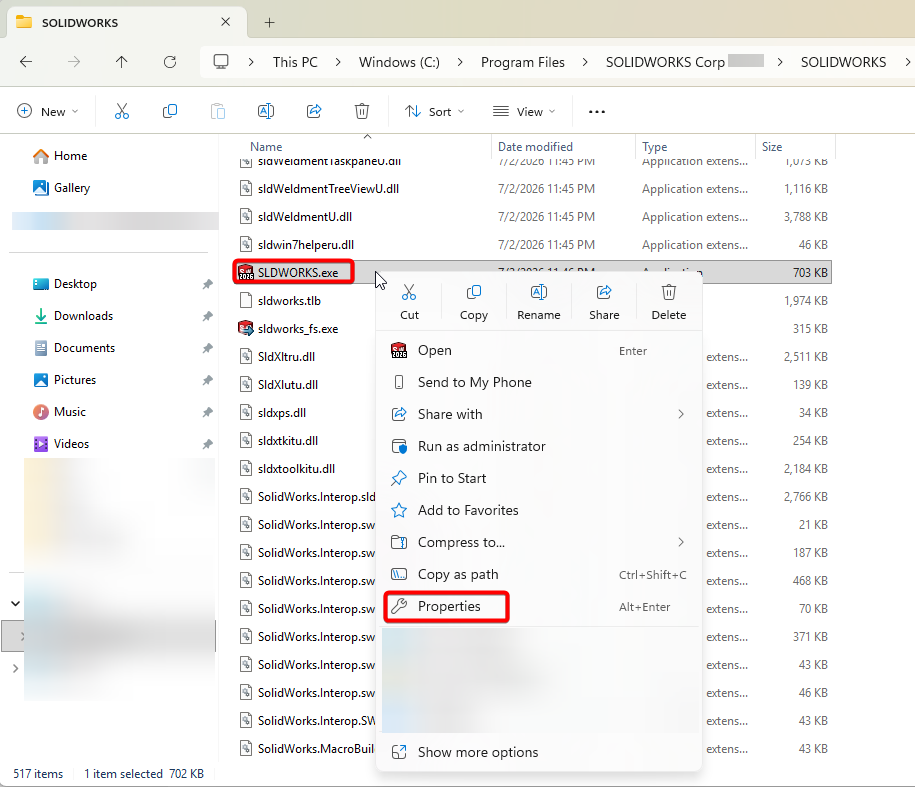
Task: Choose Share in the context menu
Action: pyautogui.click(x=604, y=302)
